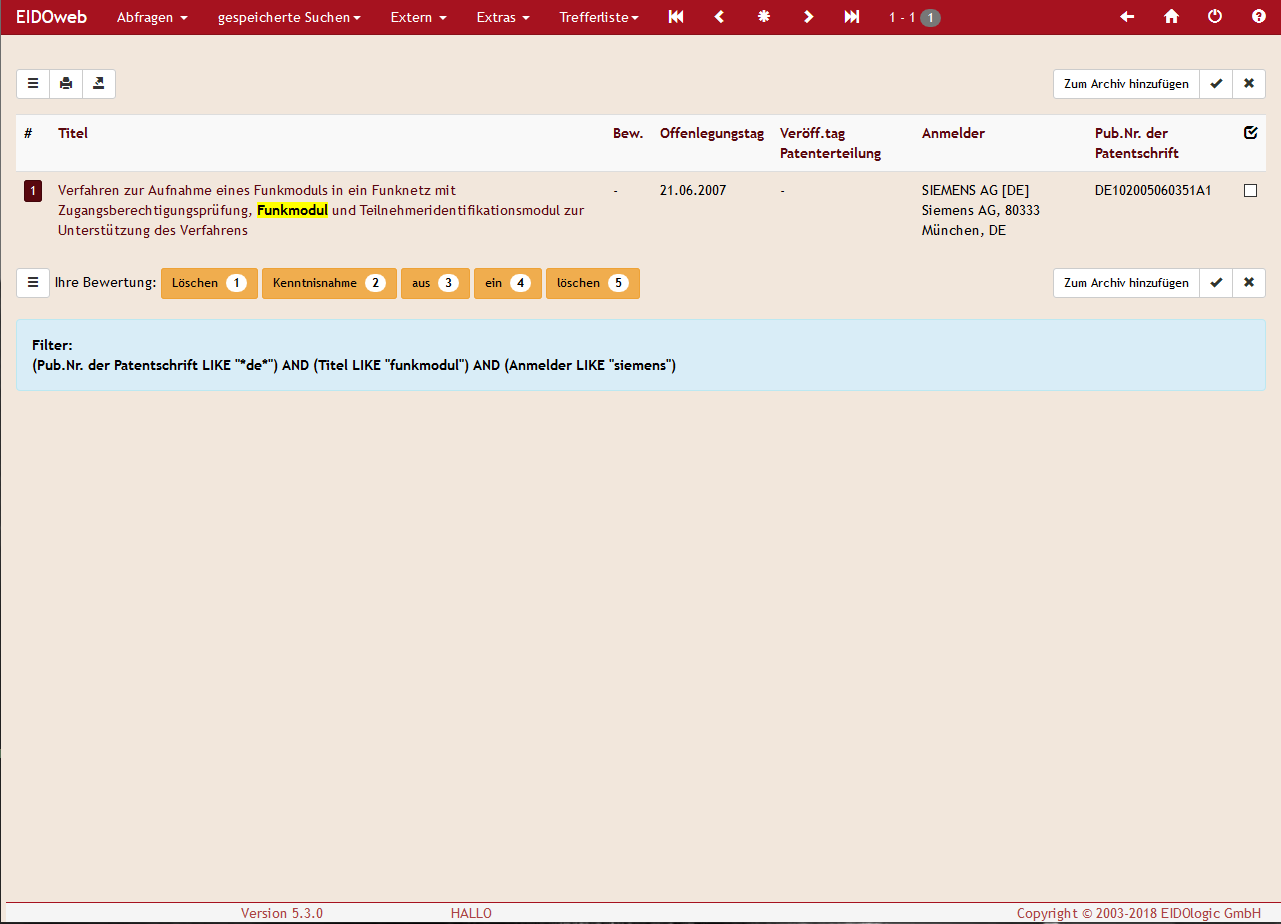Open the help question mark icon
1281x924 pixels.
(1259, 17)
